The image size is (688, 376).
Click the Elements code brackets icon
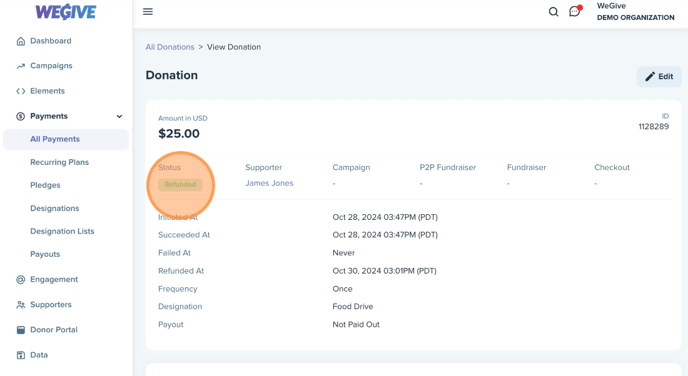21,91
